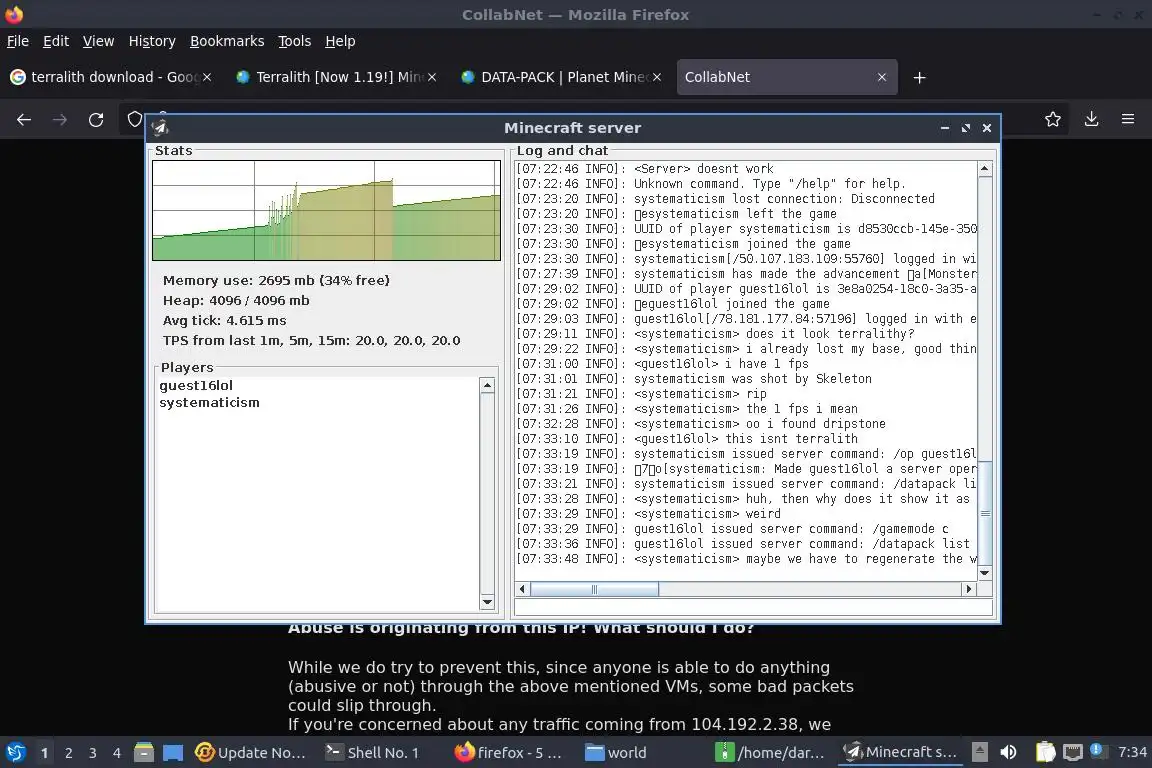The image size is (1152, 768).
Task: Click the back arrow in Firefox
Action: click(24, 119)
